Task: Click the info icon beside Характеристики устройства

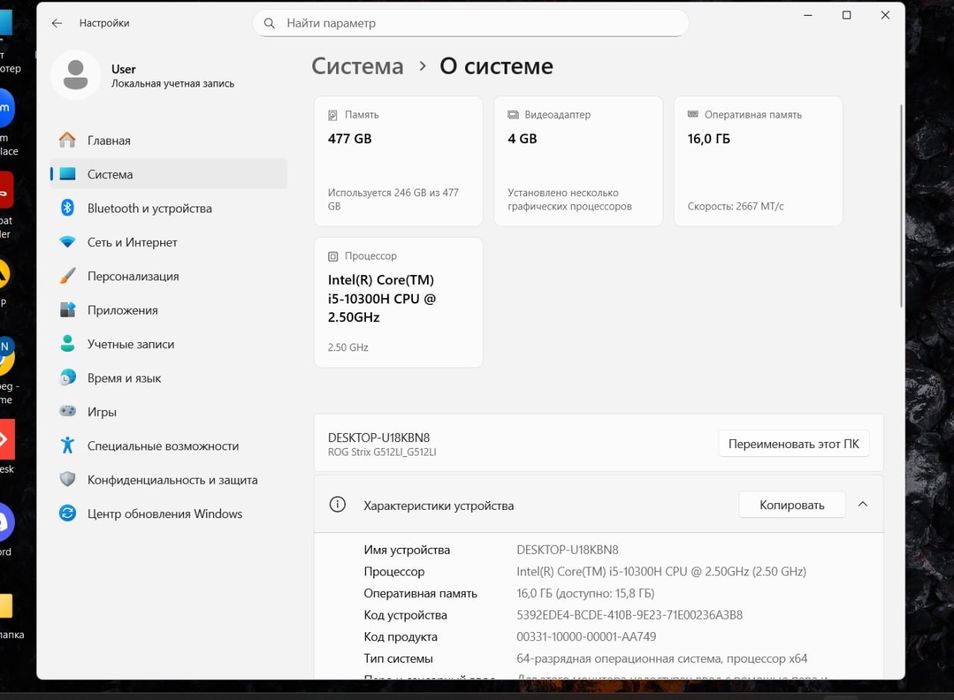Action: (337, 505)
